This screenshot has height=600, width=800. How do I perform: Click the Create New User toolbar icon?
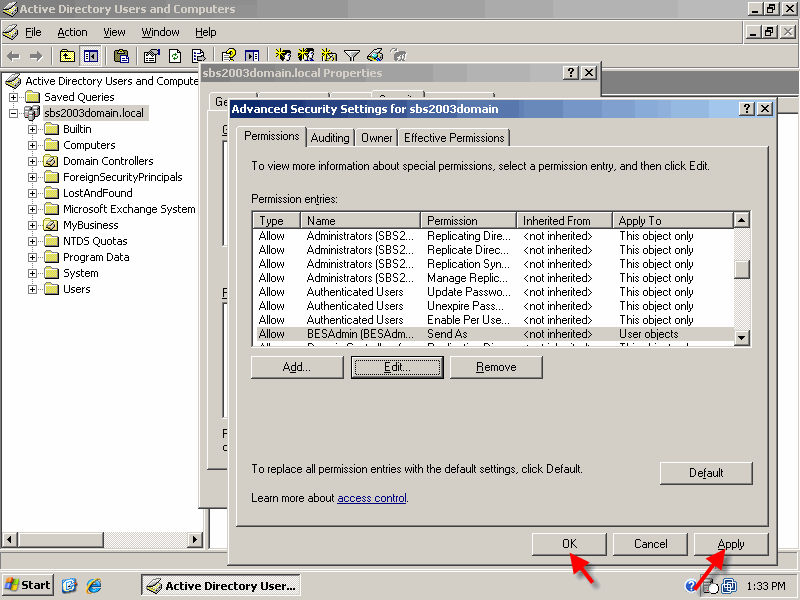coord(282,55)
